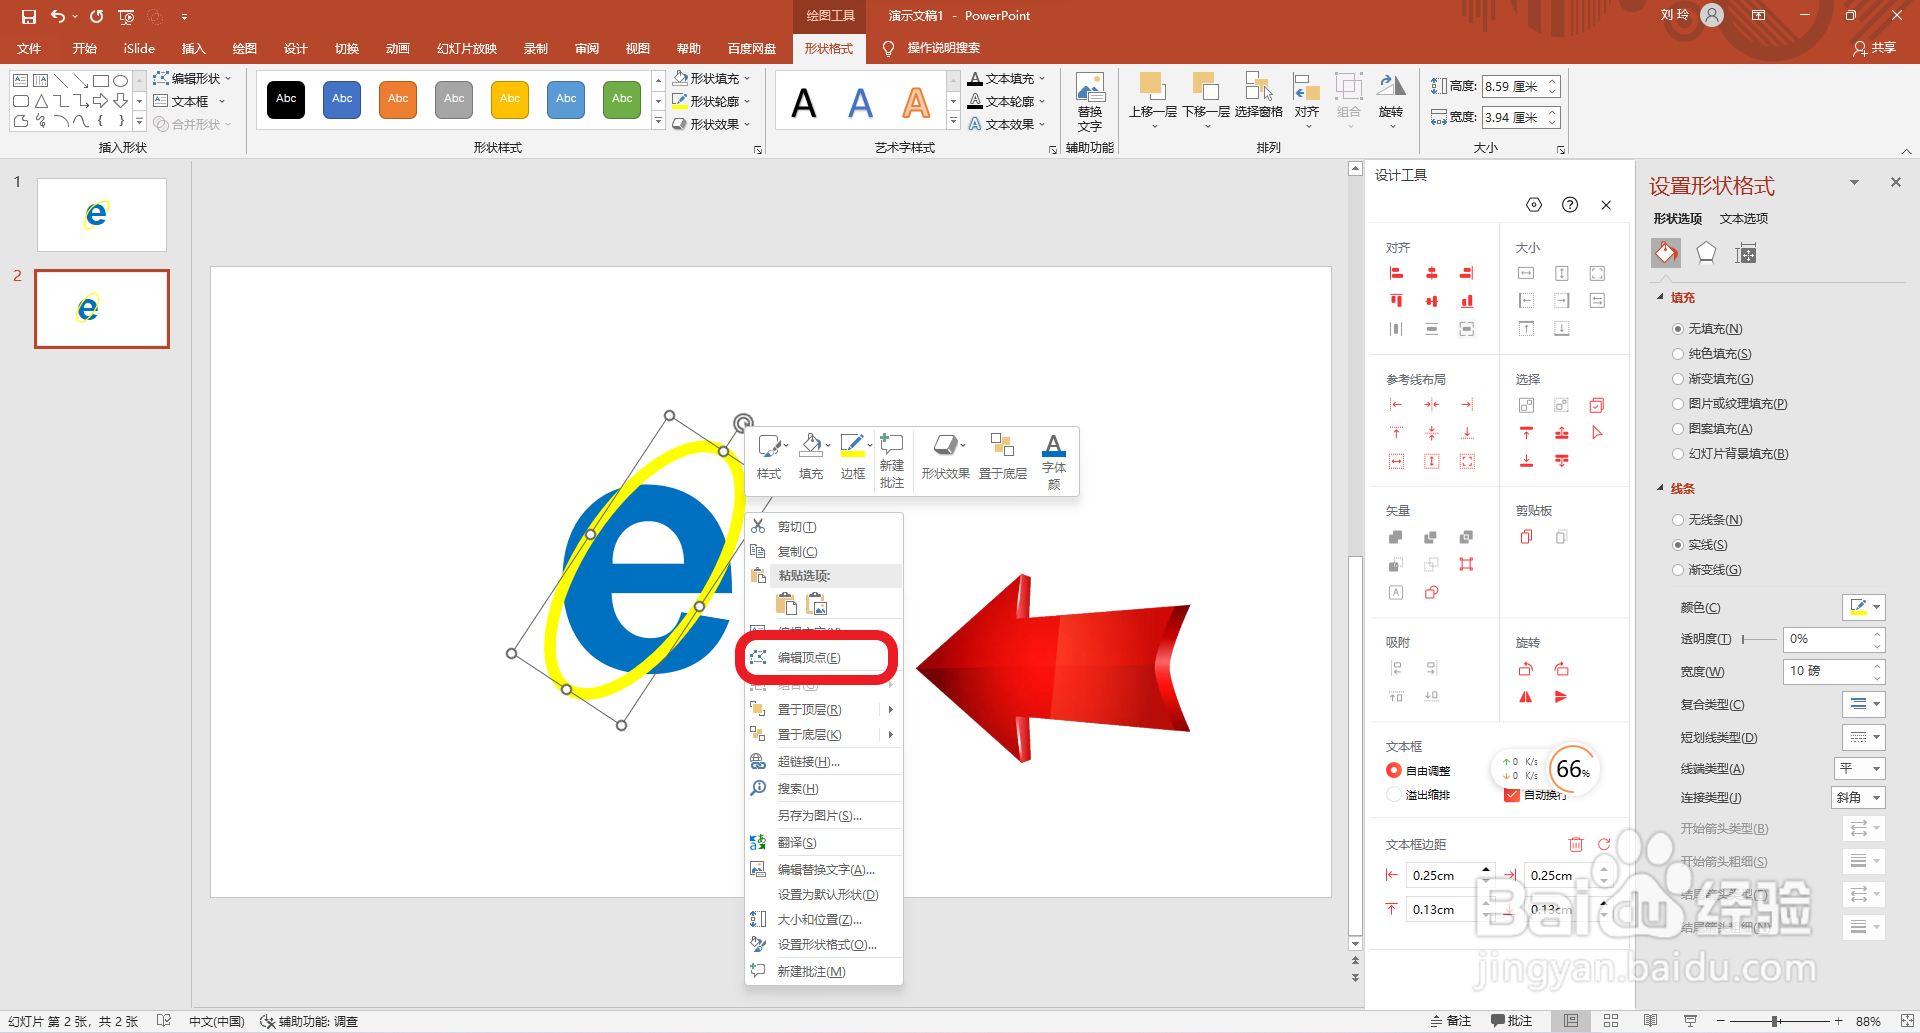Select the 大小与属性 icon in format pane
Screen dimensions: 1920x1033
[x=1746, y=254]
